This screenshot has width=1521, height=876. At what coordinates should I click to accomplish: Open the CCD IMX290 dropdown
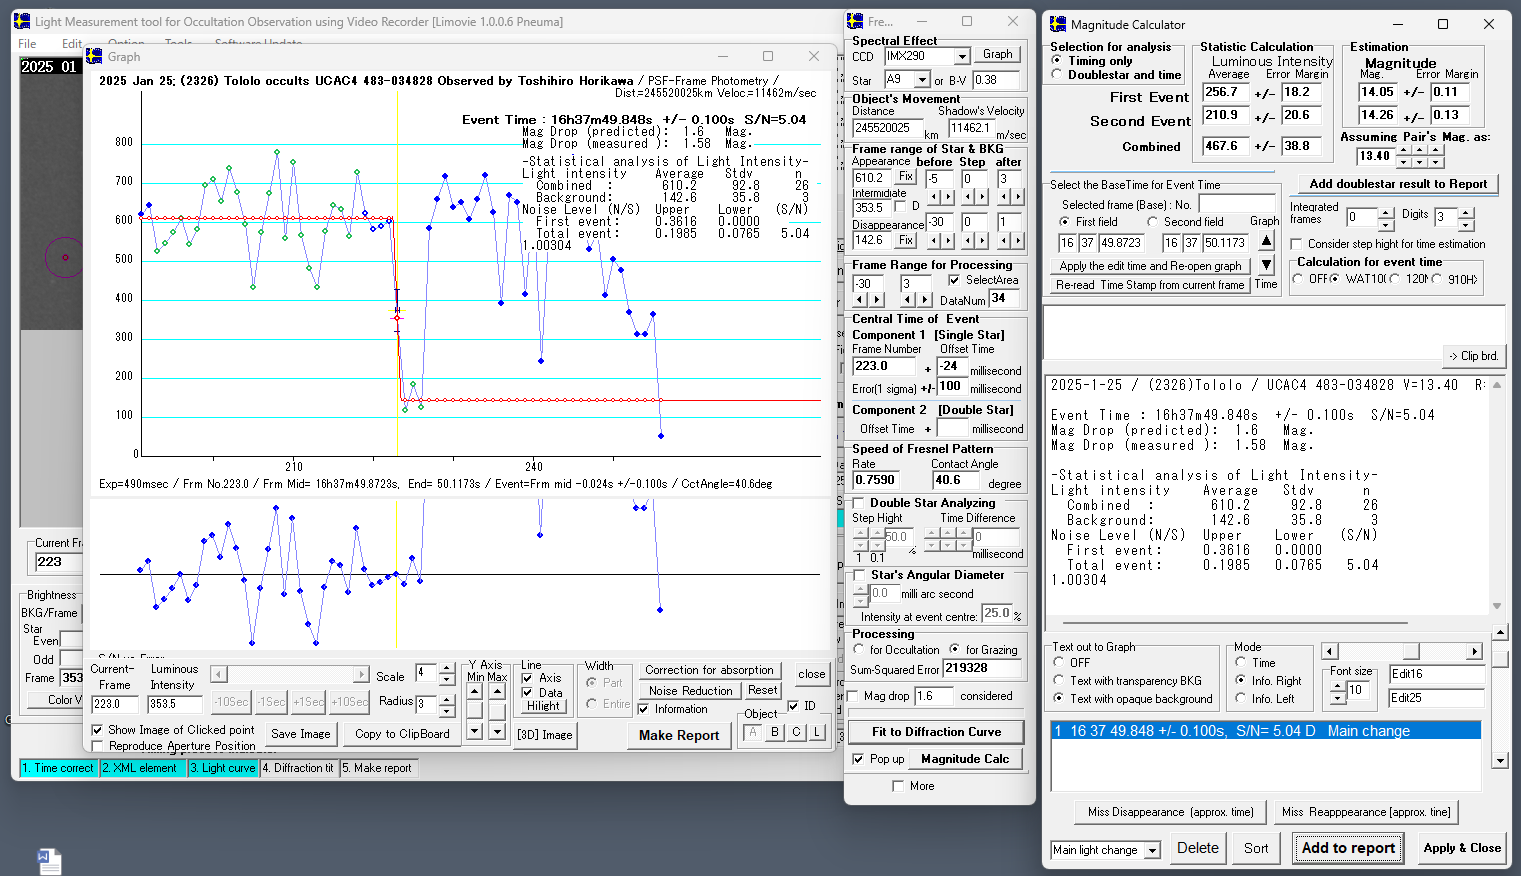(962, 57)
